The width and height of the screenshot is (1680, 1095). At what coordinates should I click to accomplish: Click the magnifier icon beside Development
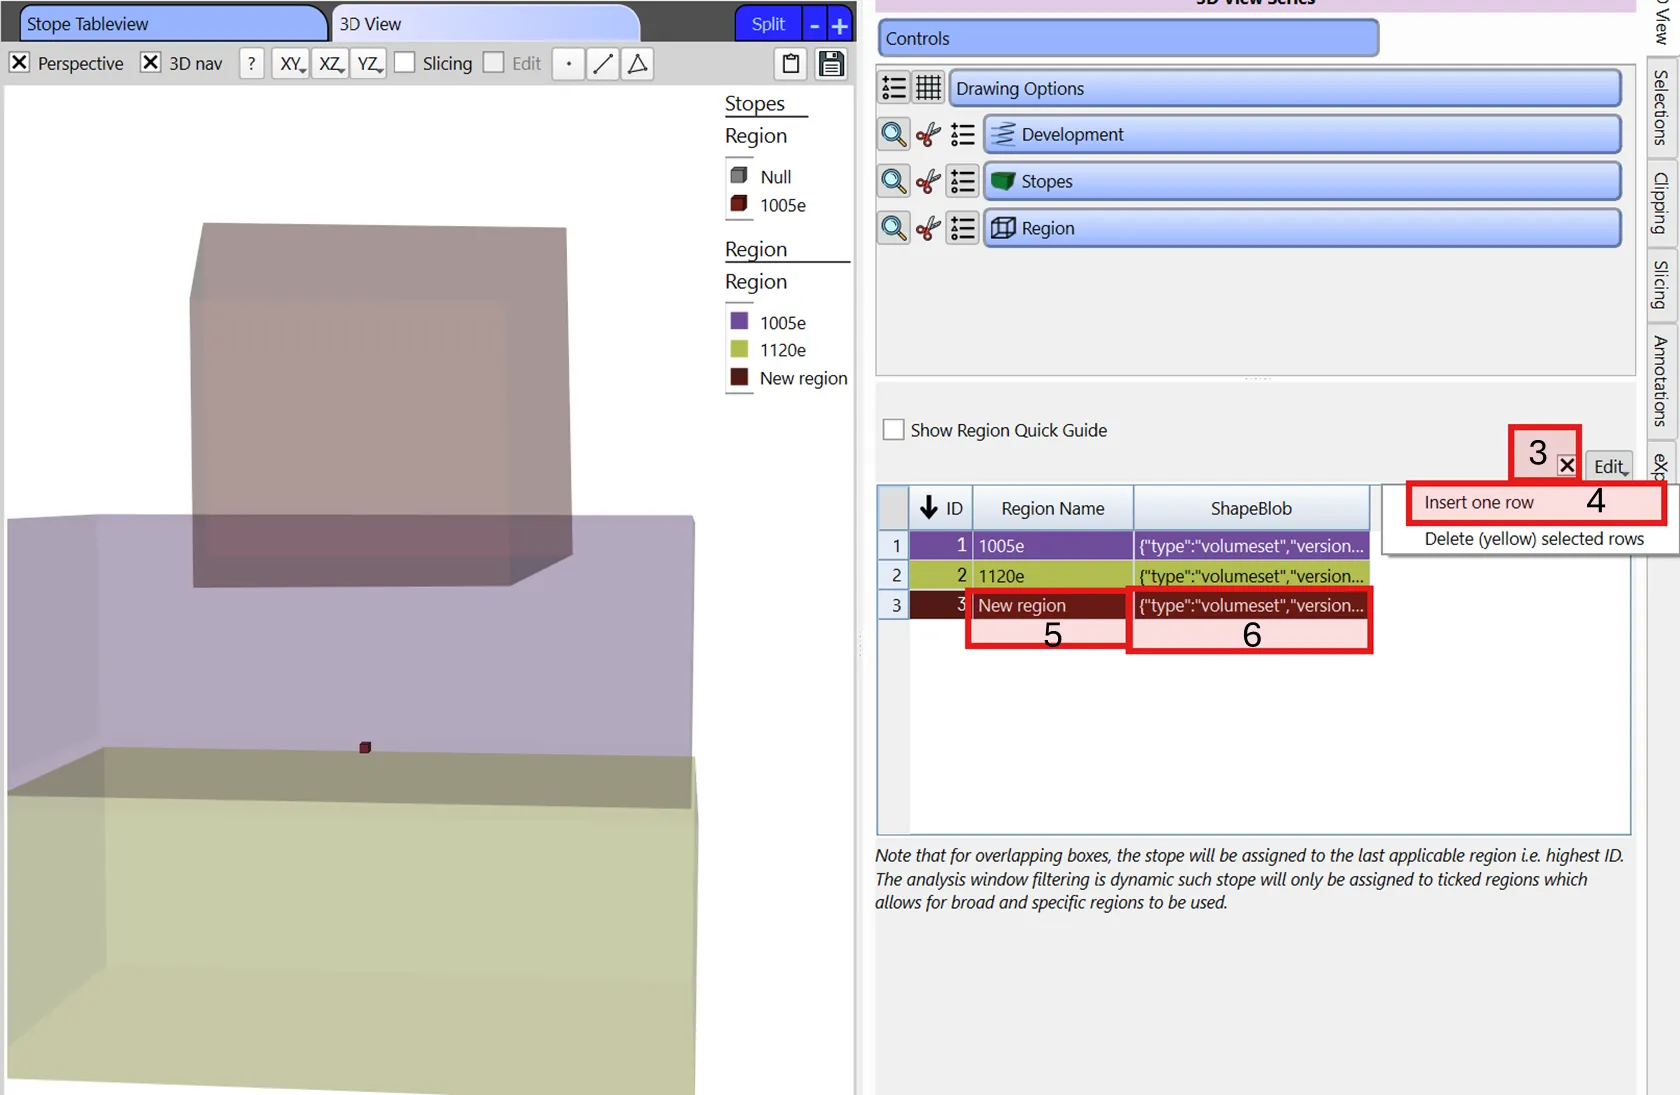coord(893,134)
